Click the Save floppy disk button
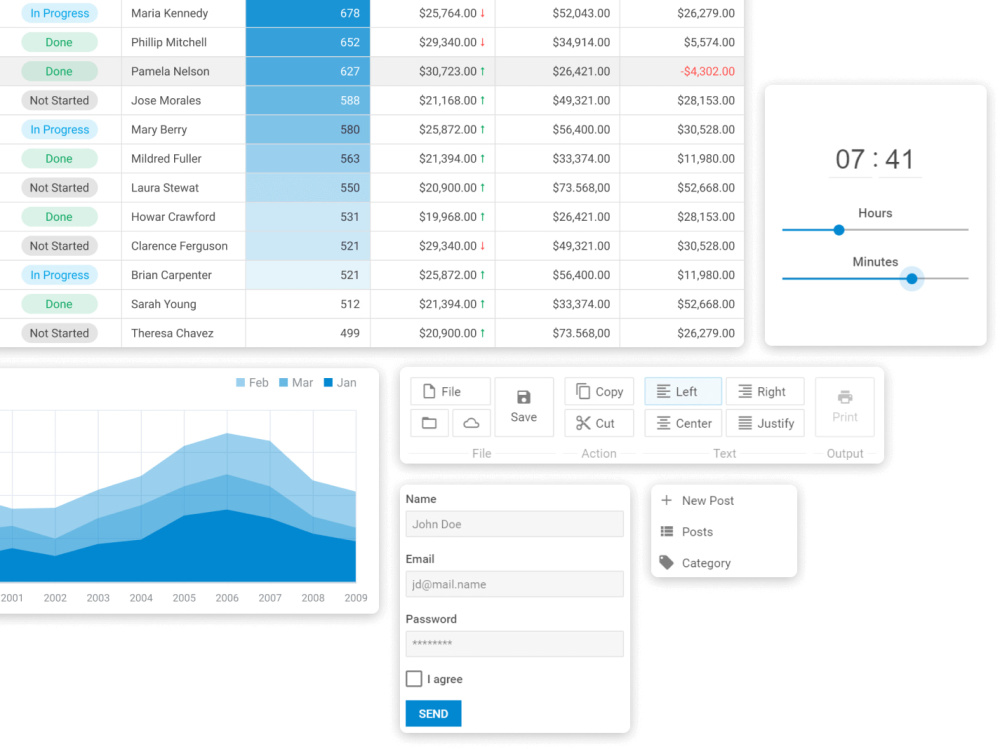 click(x=524, y=406)
